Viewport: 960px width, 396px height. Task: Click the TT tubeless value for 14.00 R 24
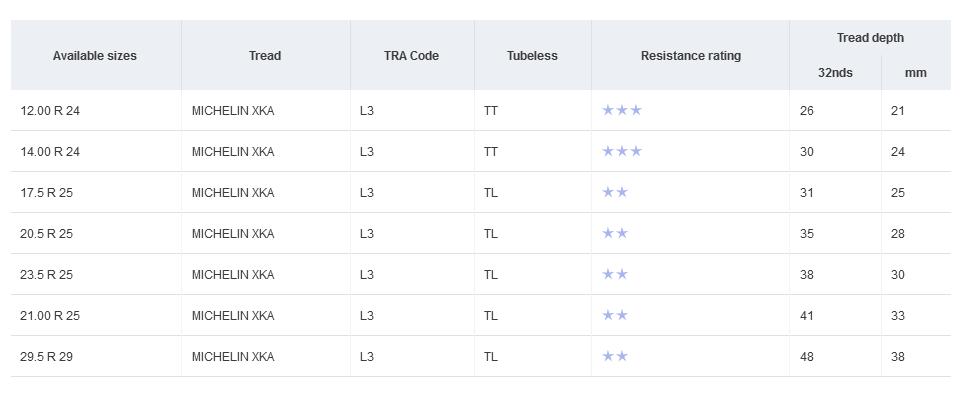point(490,152)
